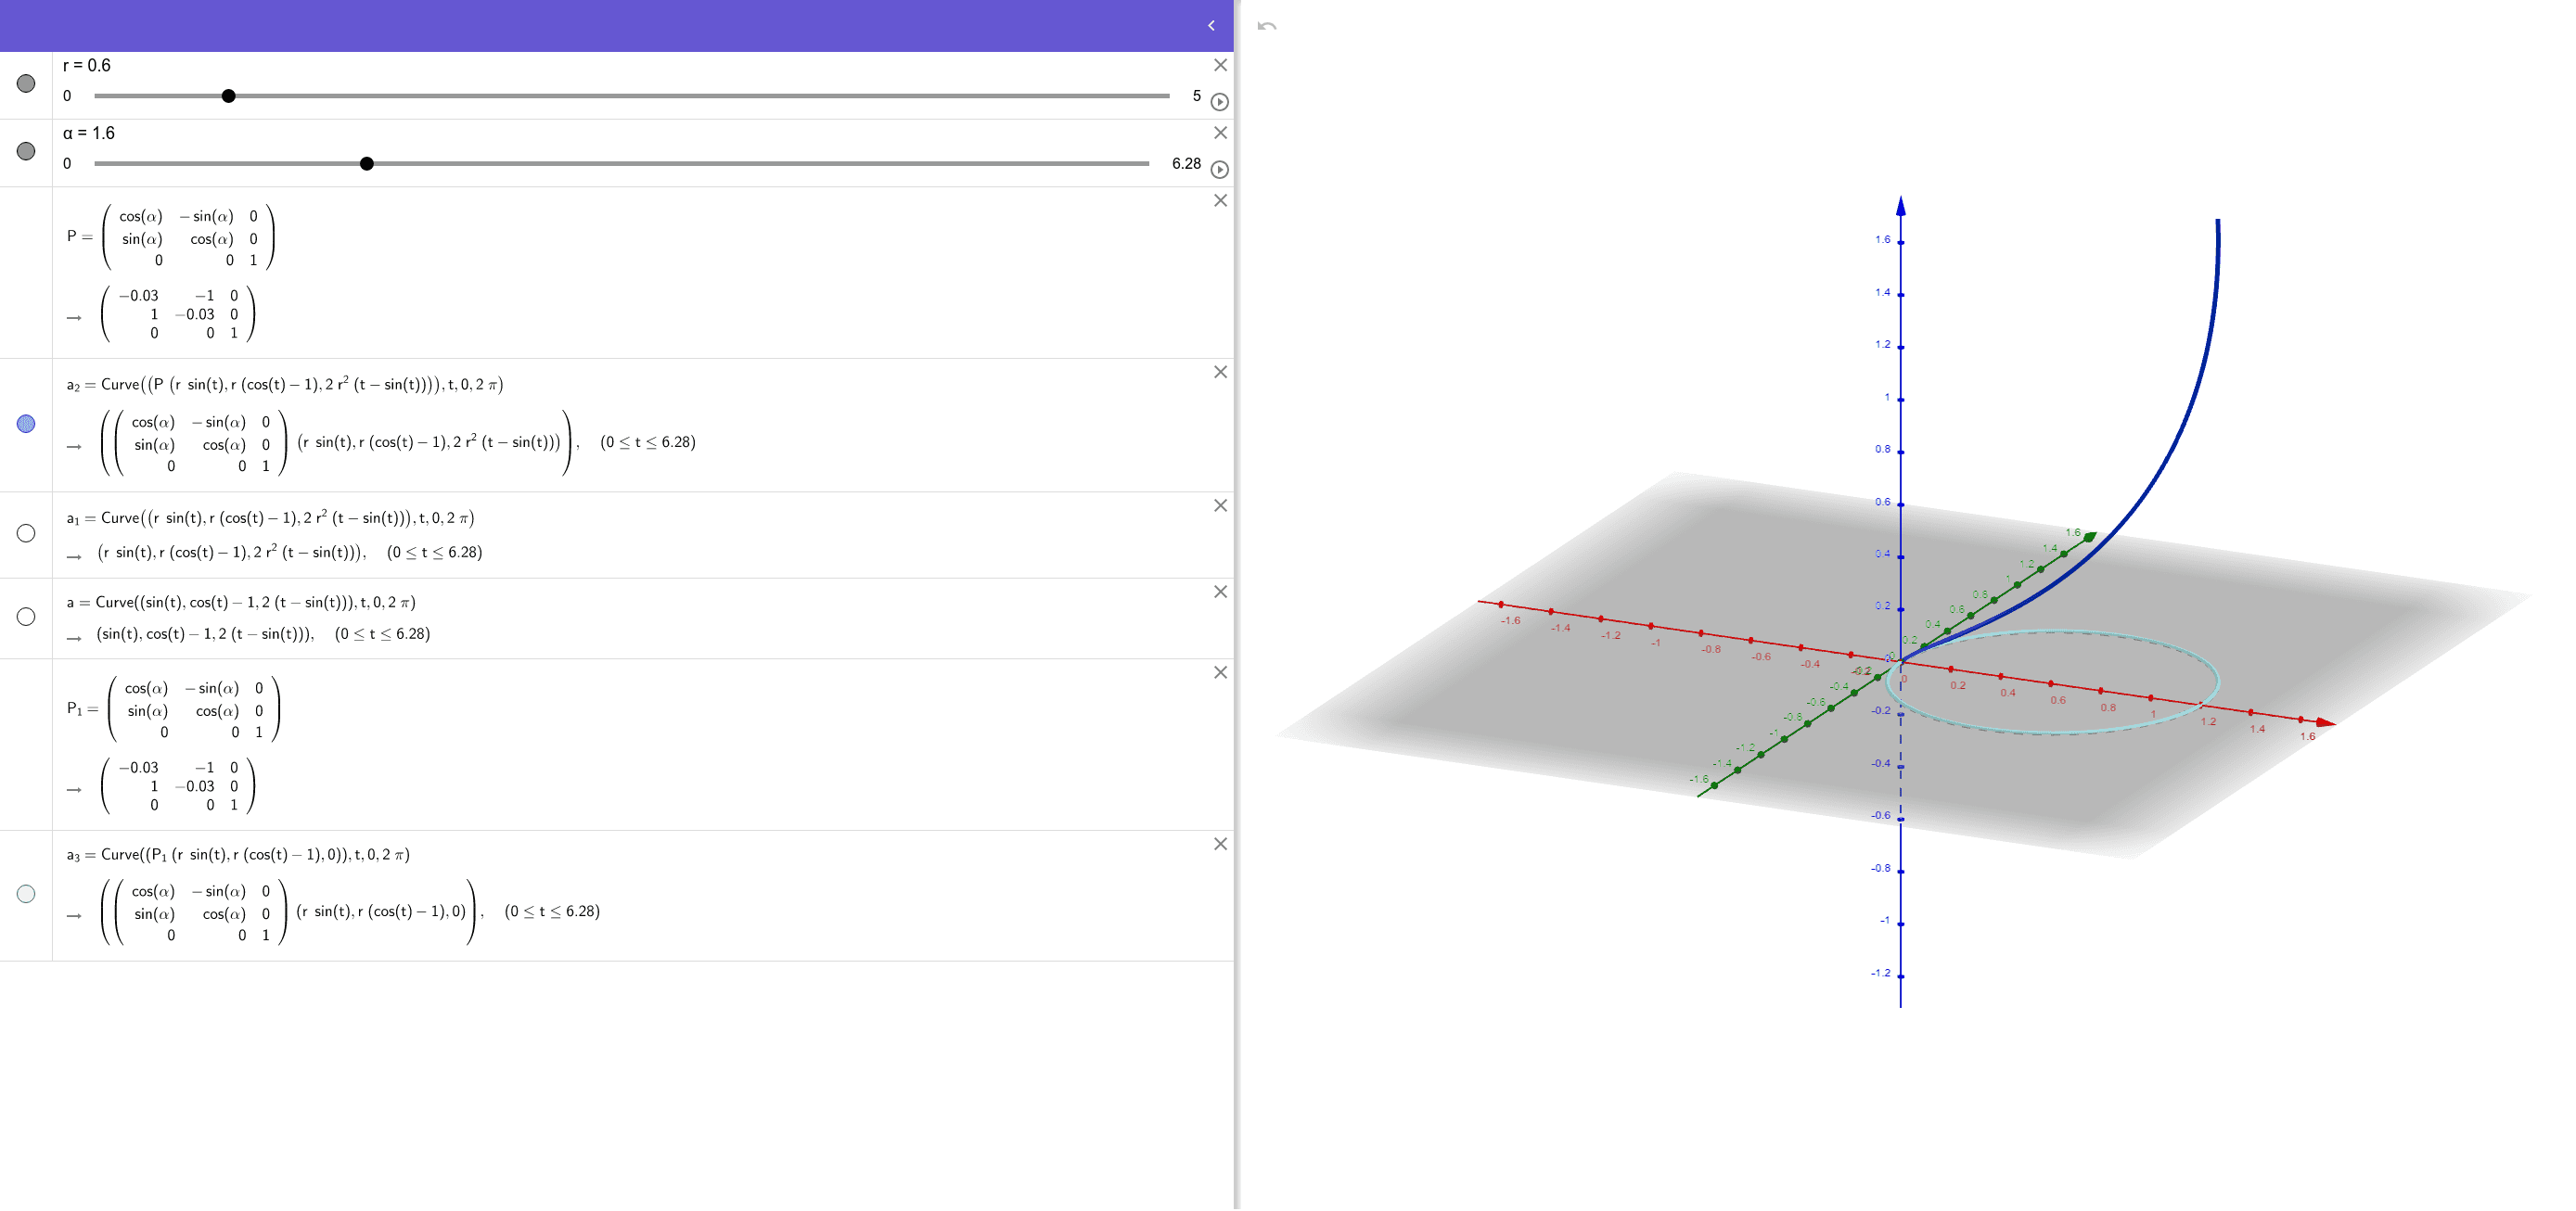Enable display of curve a
Viewport: 2576px width, 1211px height.
pos(25,617)
